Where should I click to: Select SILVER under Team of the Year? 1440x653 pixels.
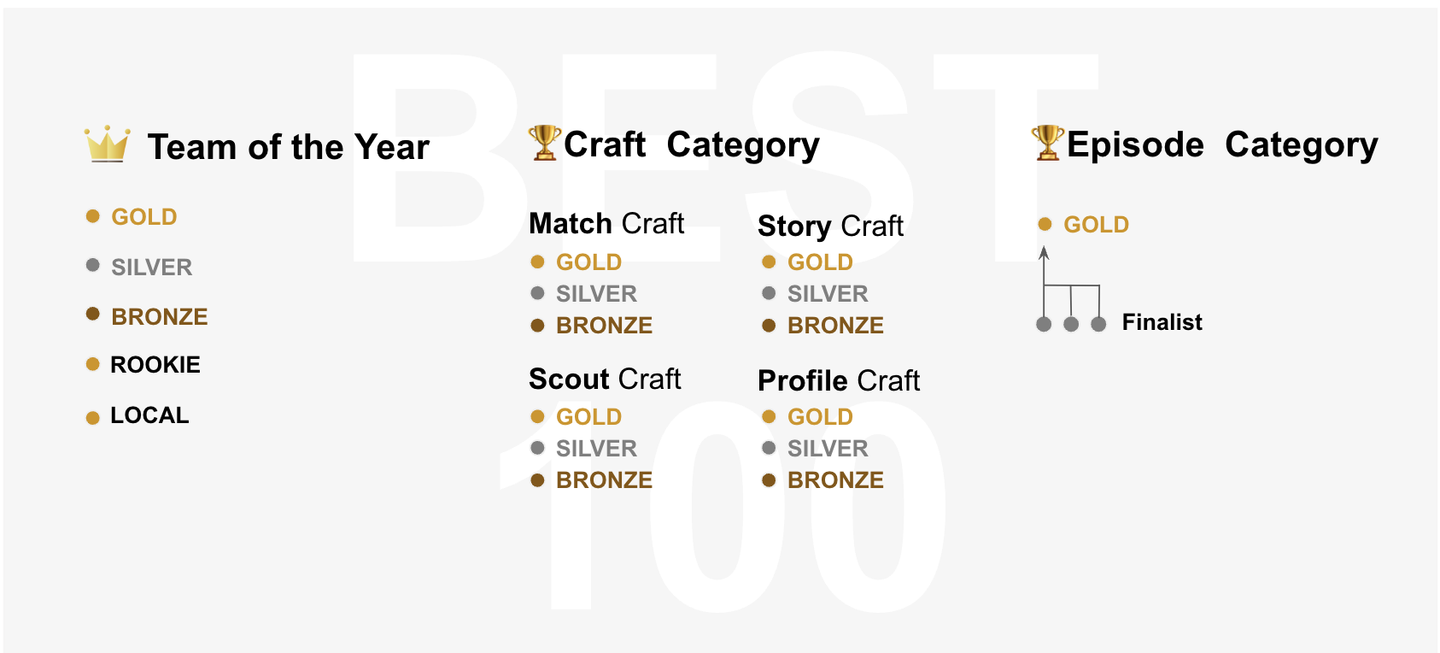(x=151, y=267)
